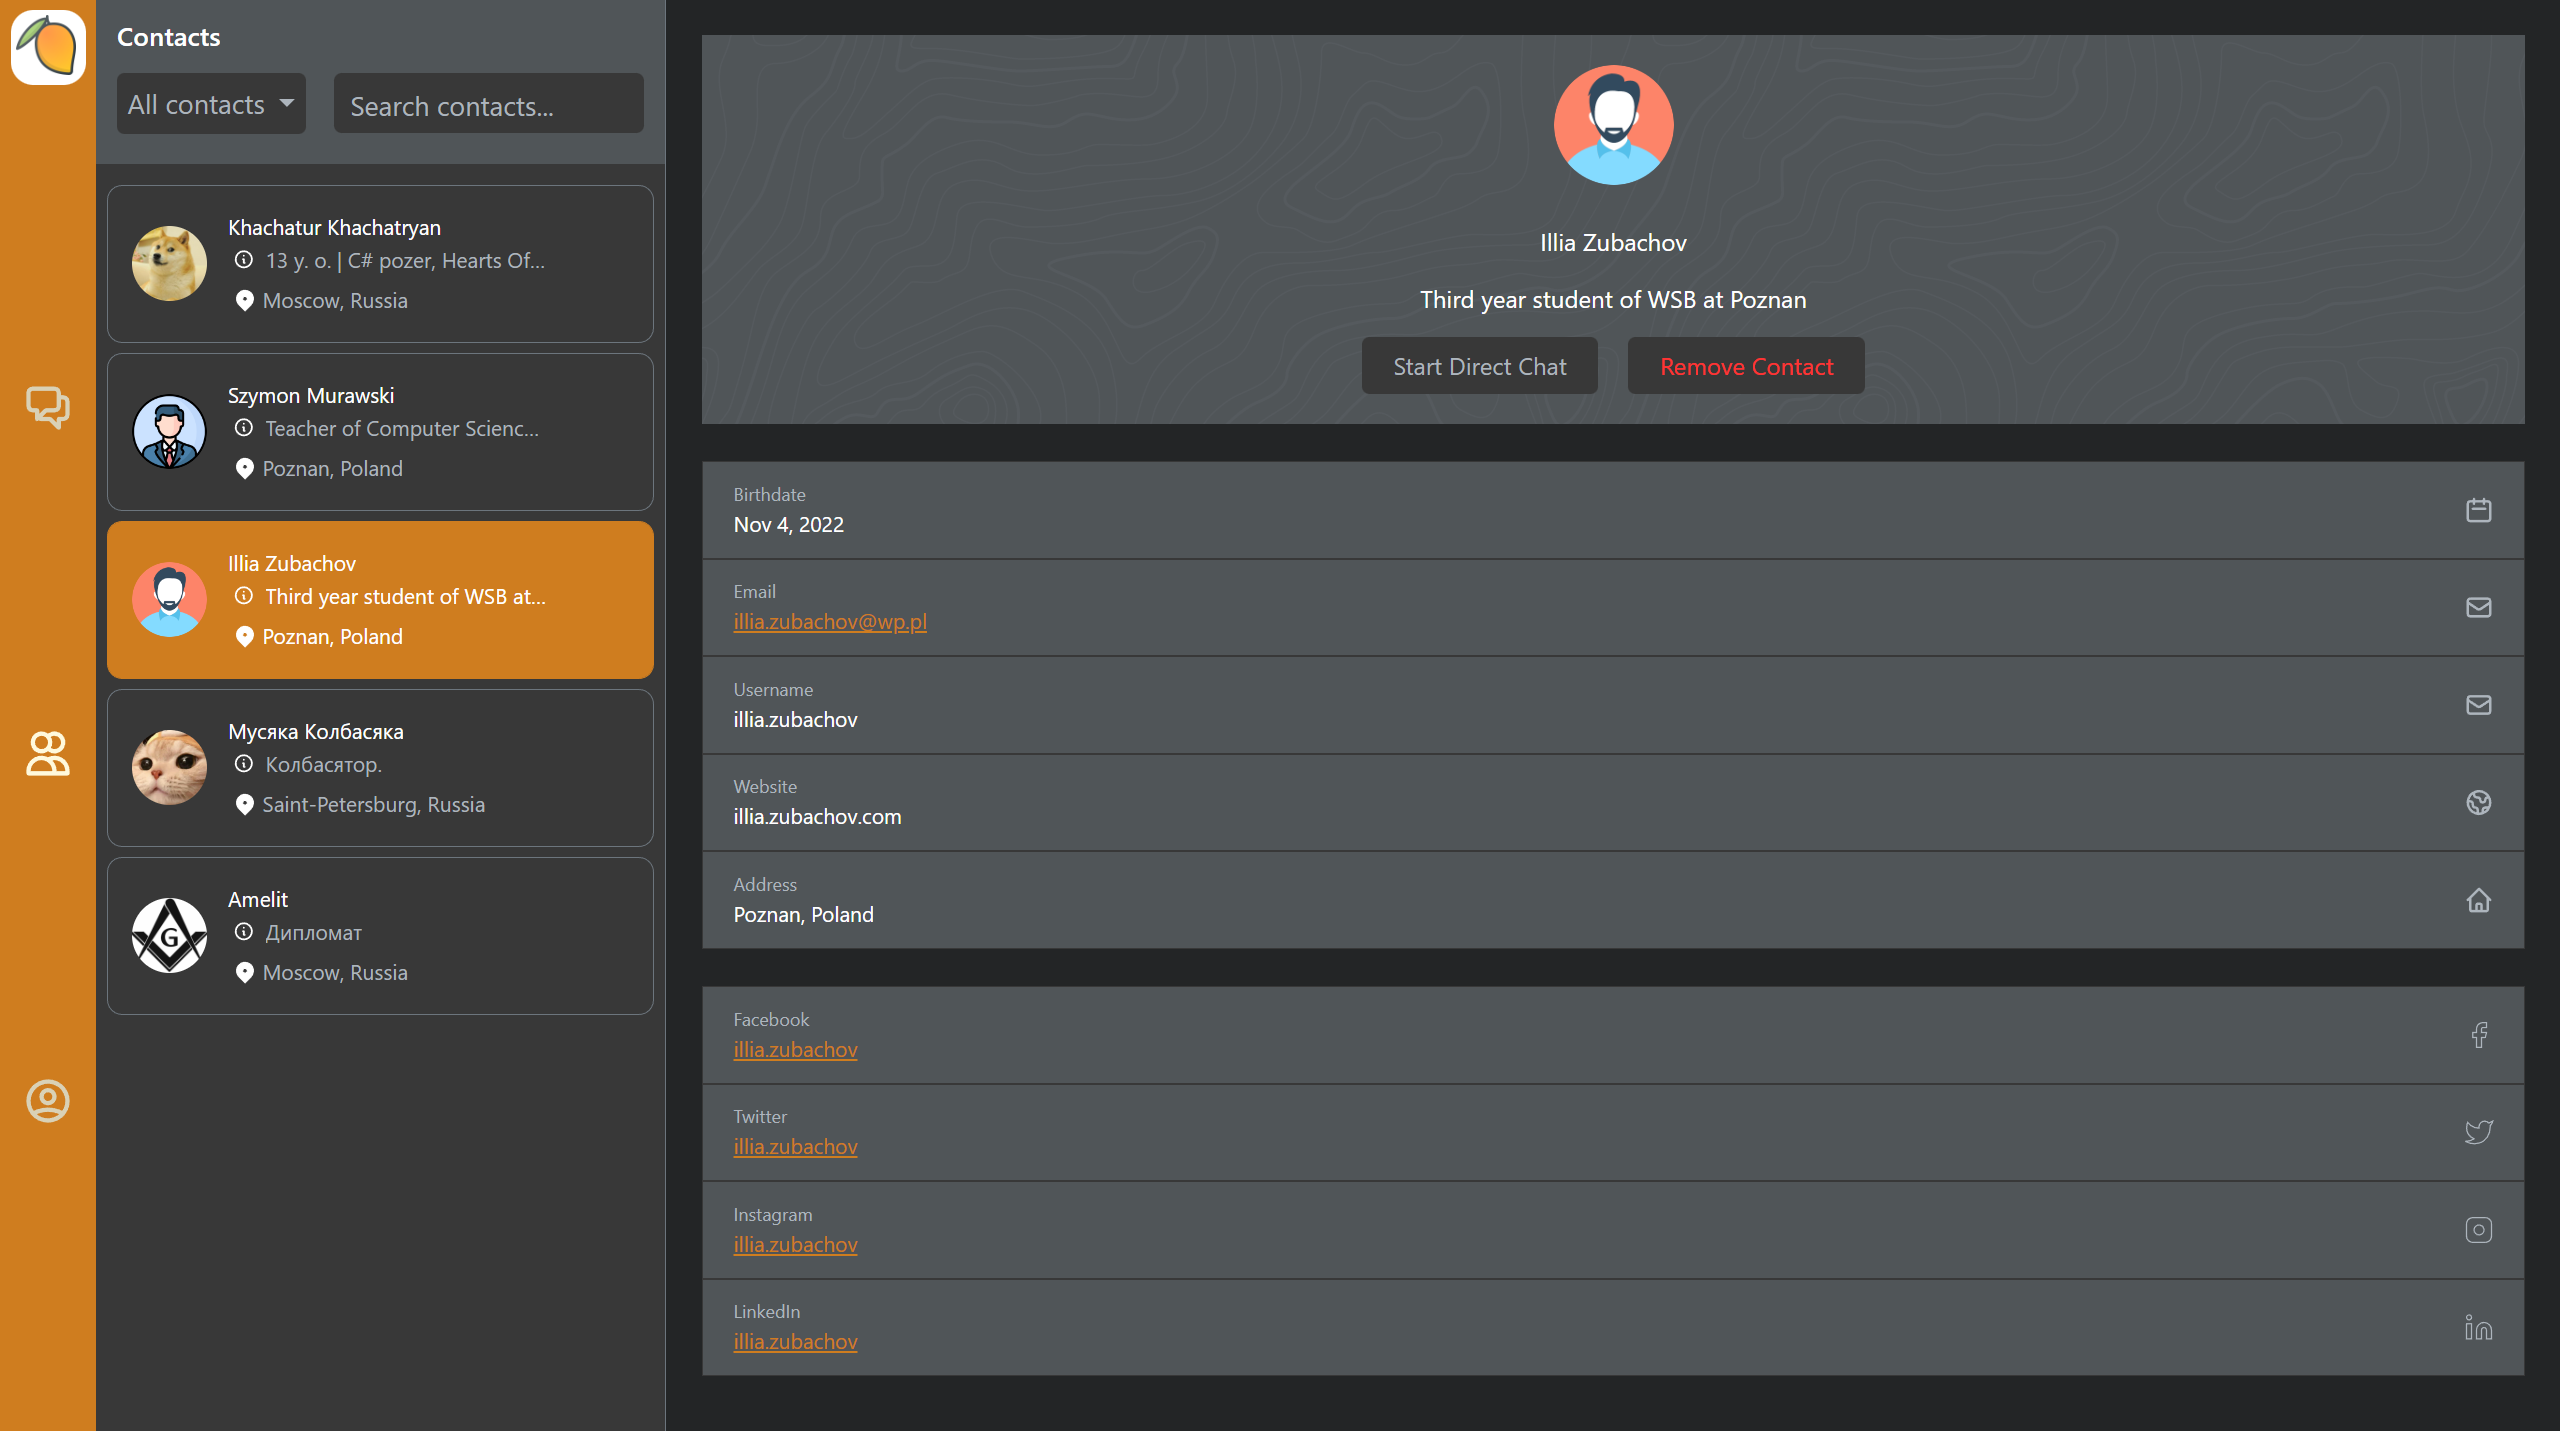This screenshot has height=1431, width=2560.
Task: Start Direct Chat with Illia Zubachov
Action: pos(1479,366)
